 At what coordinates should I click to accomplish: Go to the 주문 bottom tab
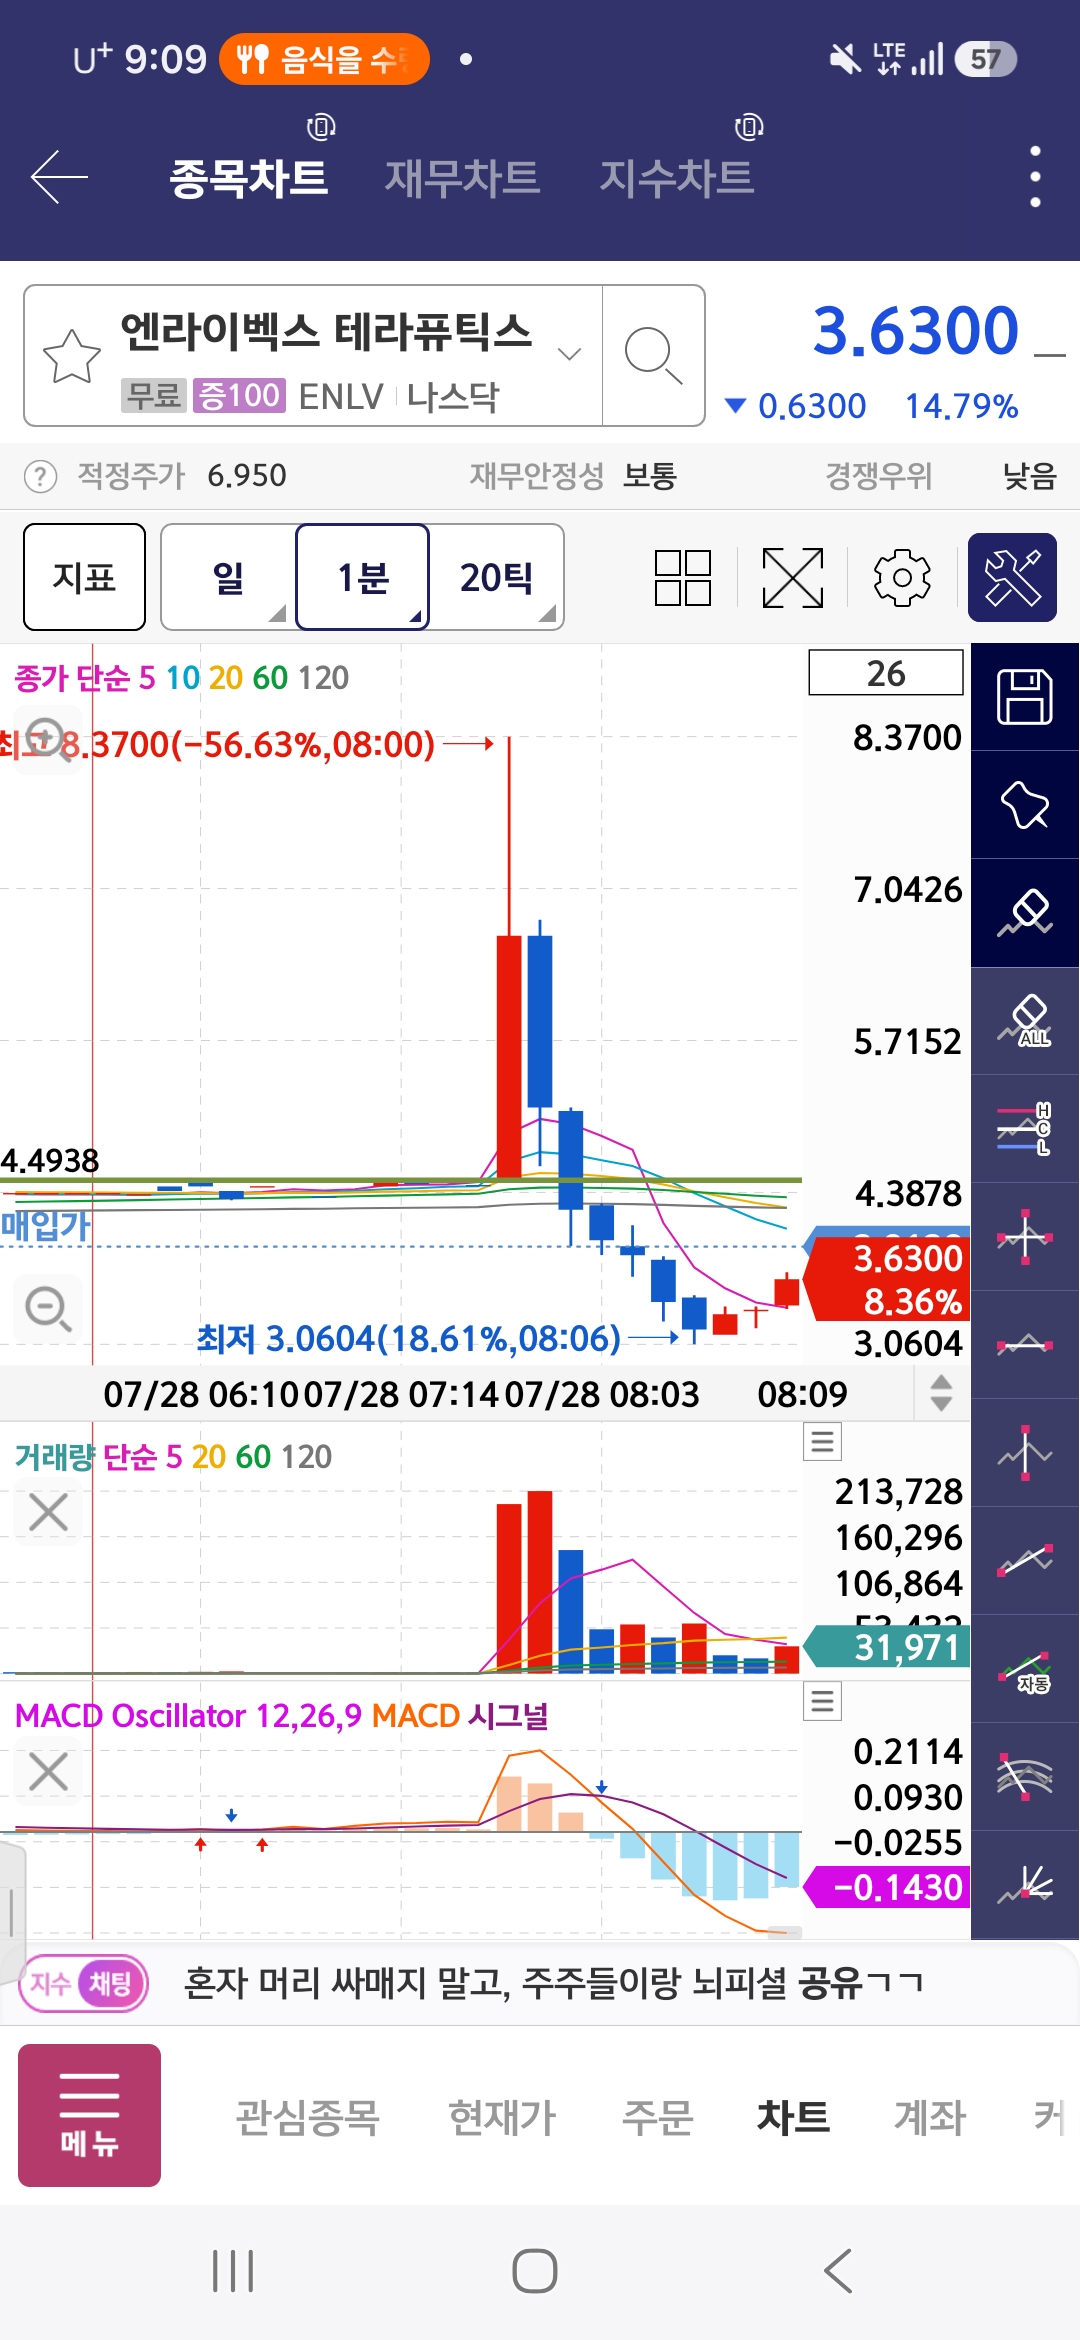(x=657, y=2117)
